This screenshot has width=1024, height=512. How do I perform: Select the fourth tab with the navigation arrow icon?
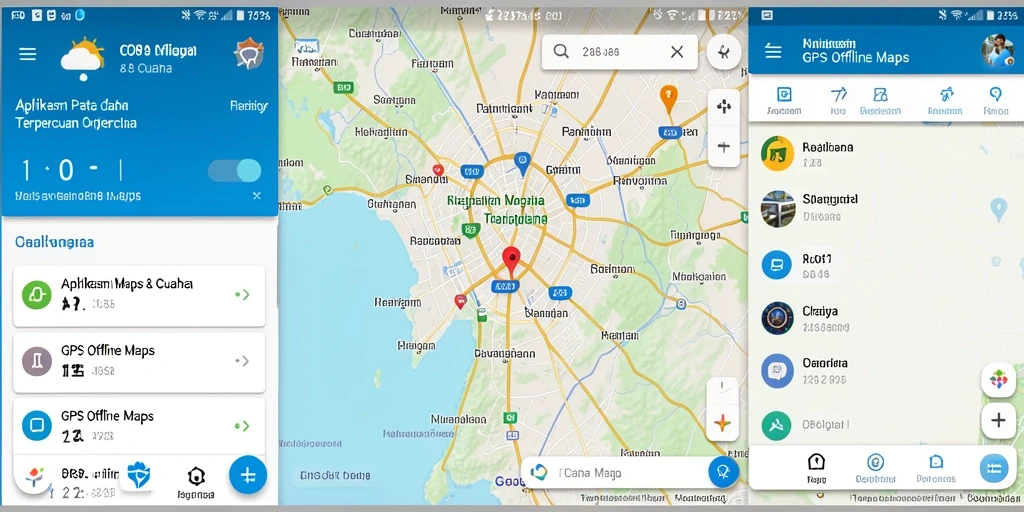(x=945, y=101)
